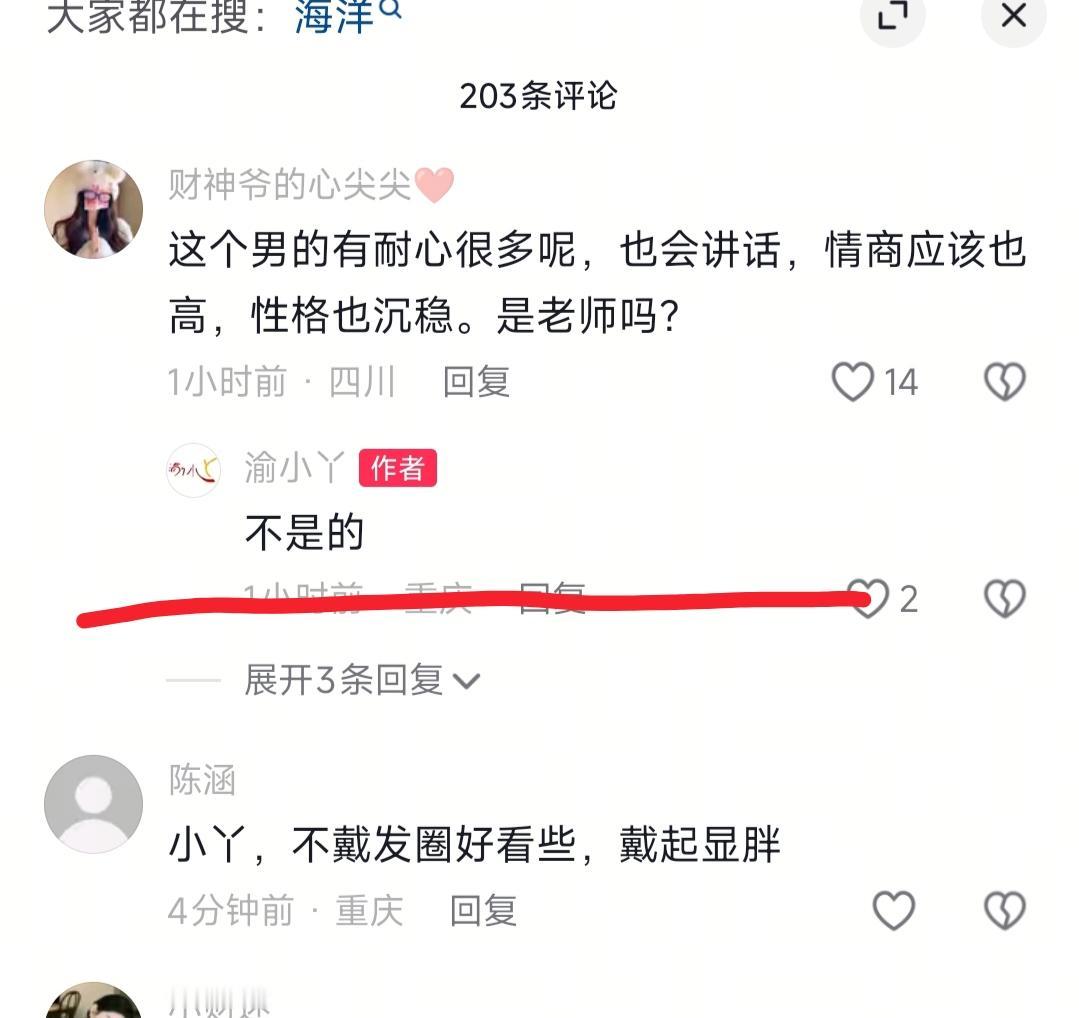Open 陈涵's default gray avatar
The image size is (1079, 1018).
tap(94, 804)
